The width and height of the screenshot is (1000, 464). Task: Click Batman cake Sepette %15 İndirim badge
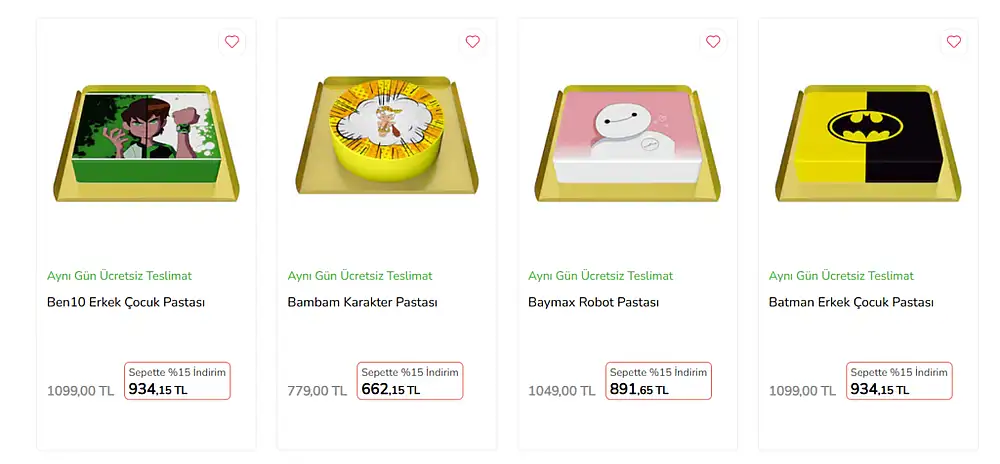point(899,373)
